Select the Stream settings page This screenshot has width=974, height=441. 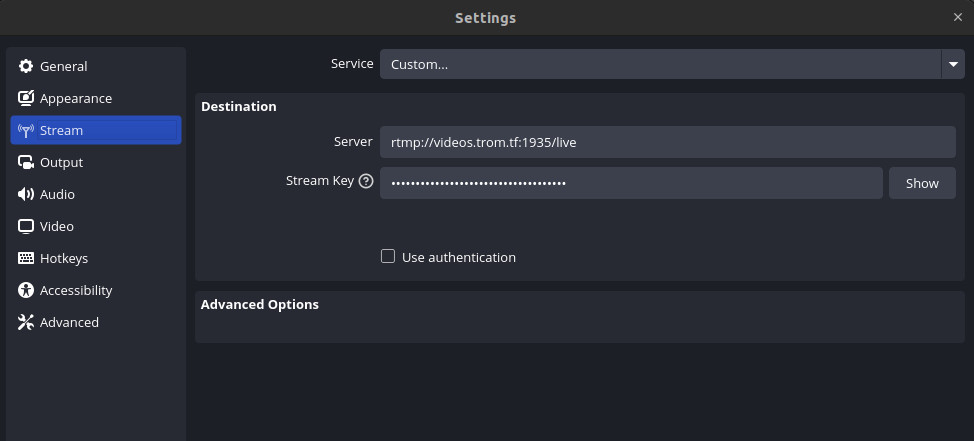96,130
